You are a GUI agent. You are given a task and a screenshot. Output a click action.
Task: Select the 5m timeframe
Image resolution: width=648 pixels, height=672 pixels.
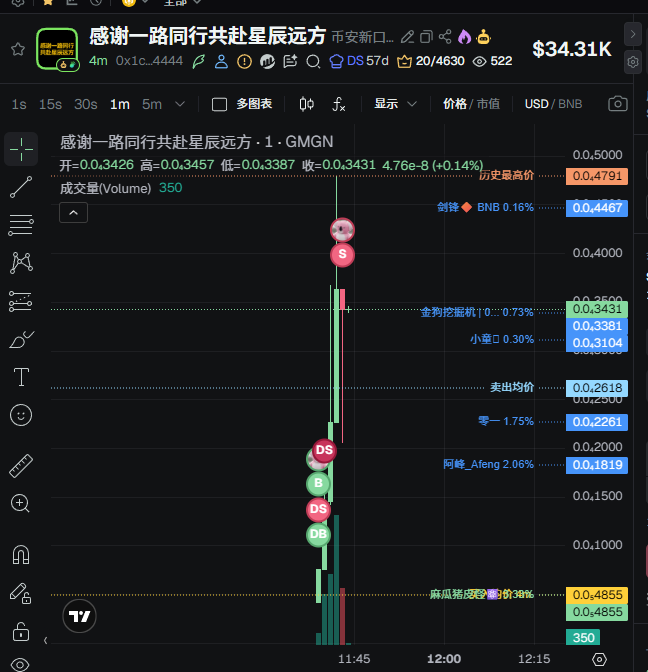pos(152,104)
